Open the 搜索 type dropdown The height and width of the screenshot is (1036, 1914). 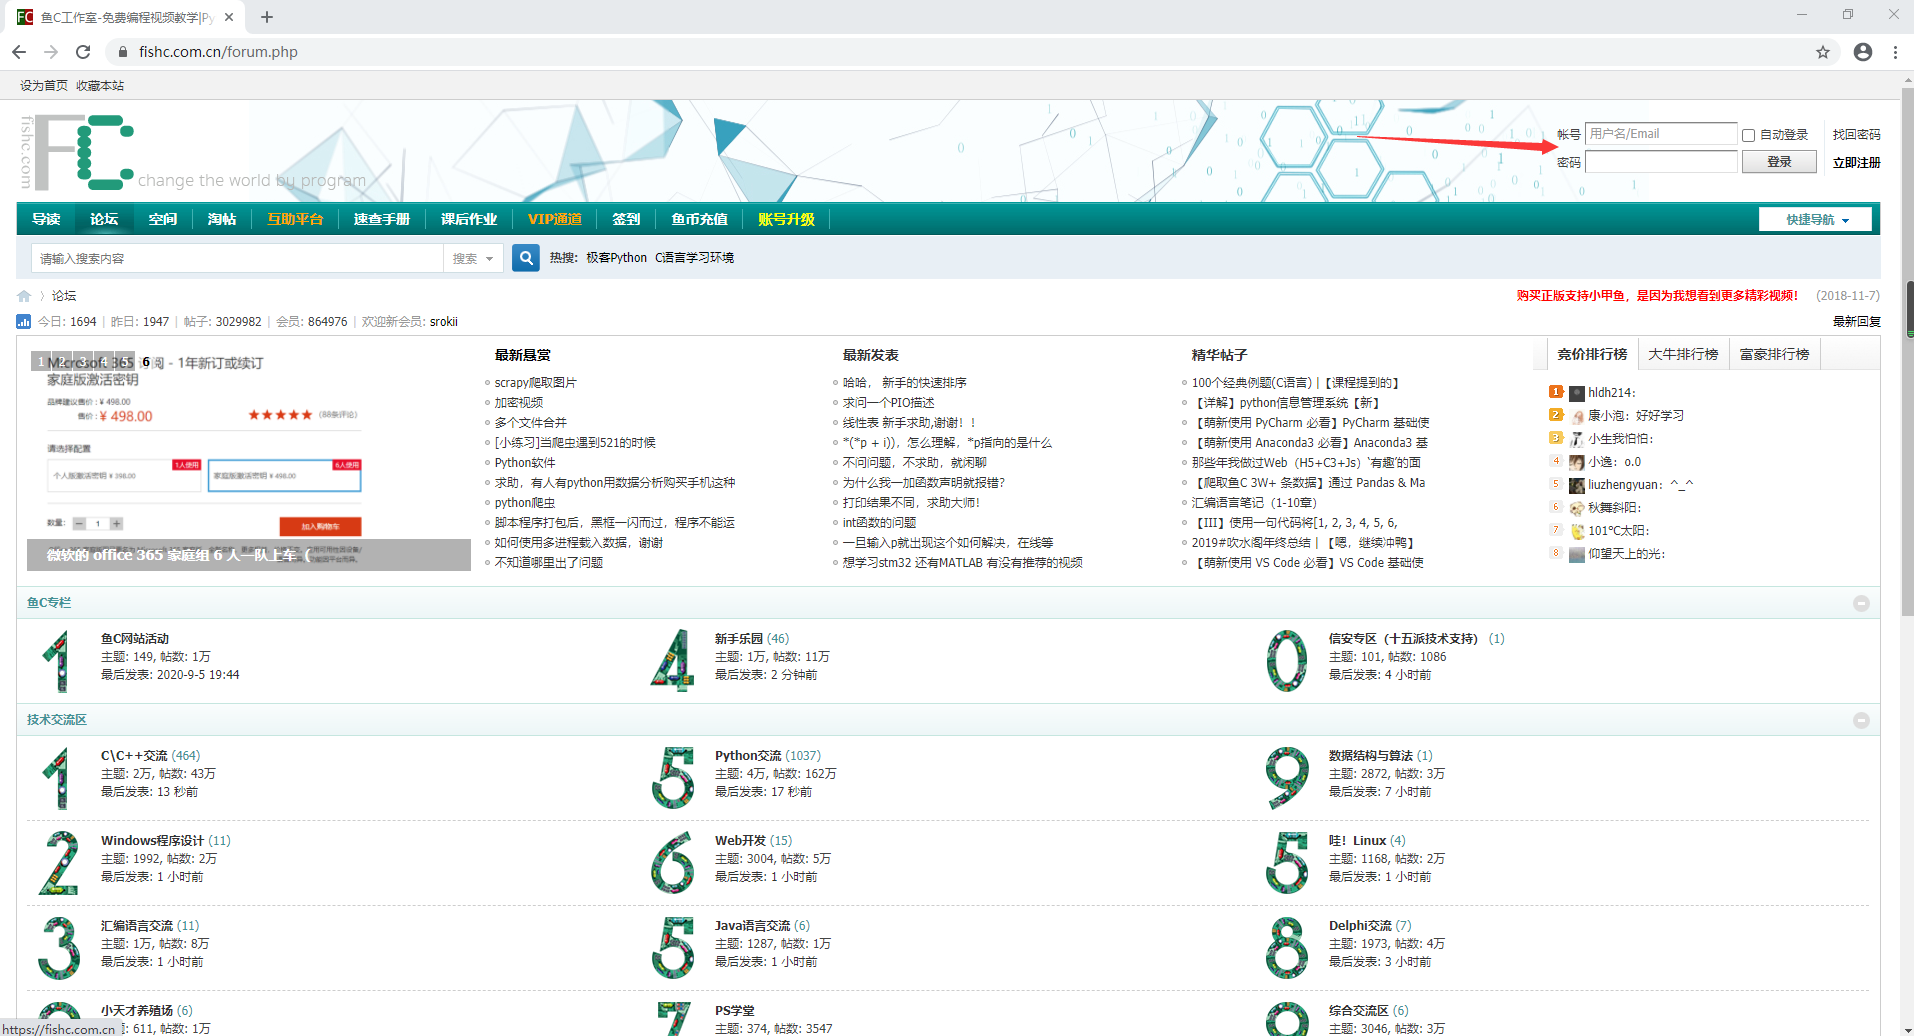(x=473, y=258)
